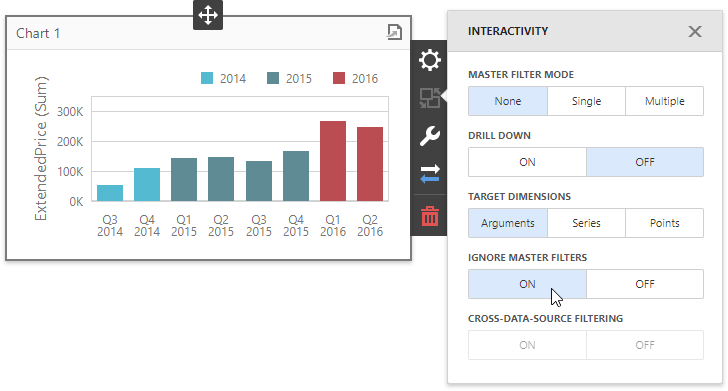
Task: Select Points as target dimension
Action: point(664,223)
